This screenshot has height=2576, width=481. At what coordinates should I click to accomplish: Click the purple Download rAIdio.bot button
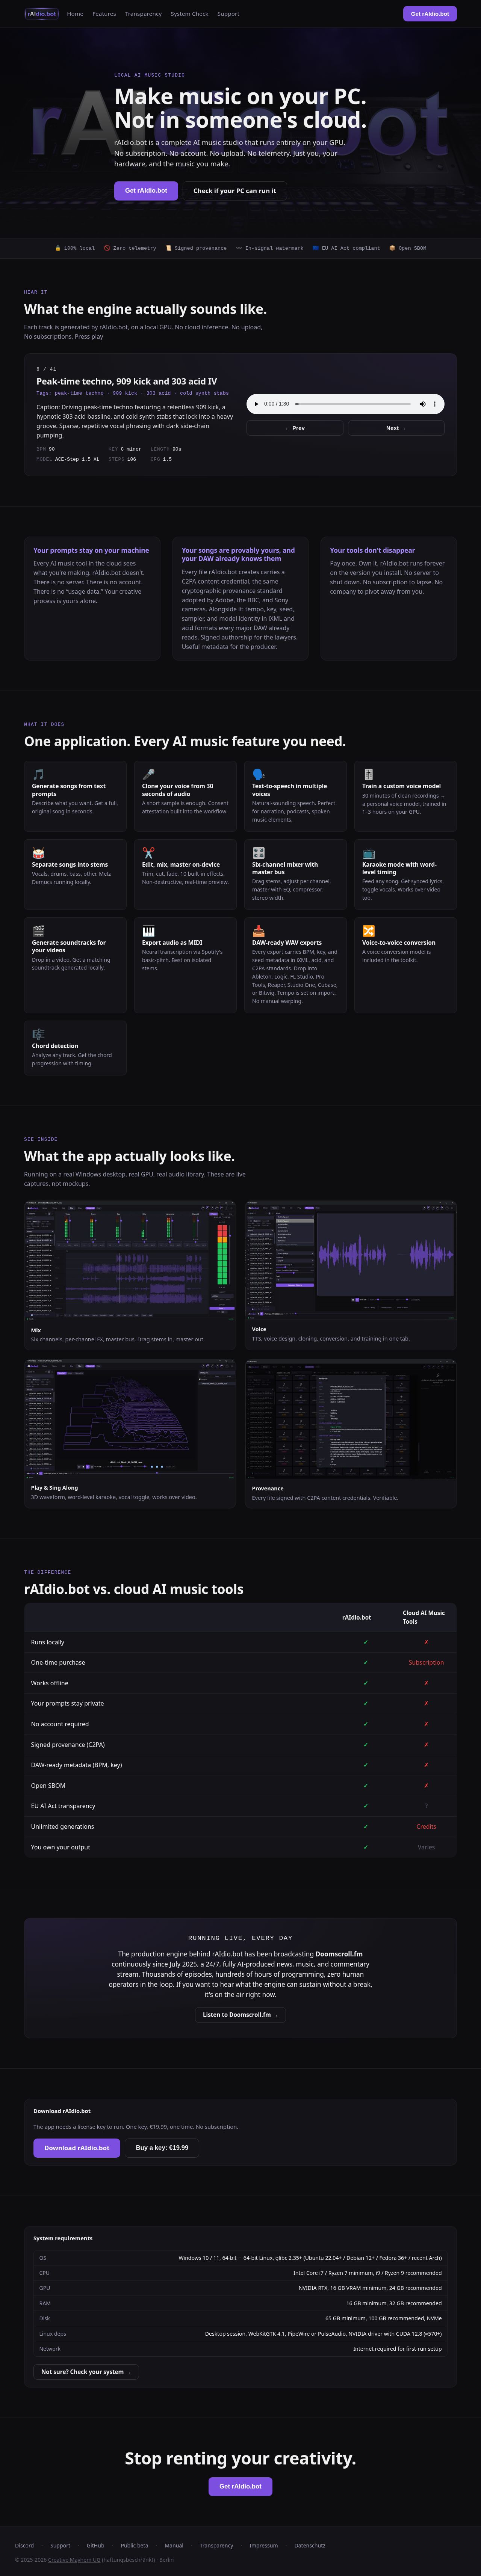point(77,2148)
